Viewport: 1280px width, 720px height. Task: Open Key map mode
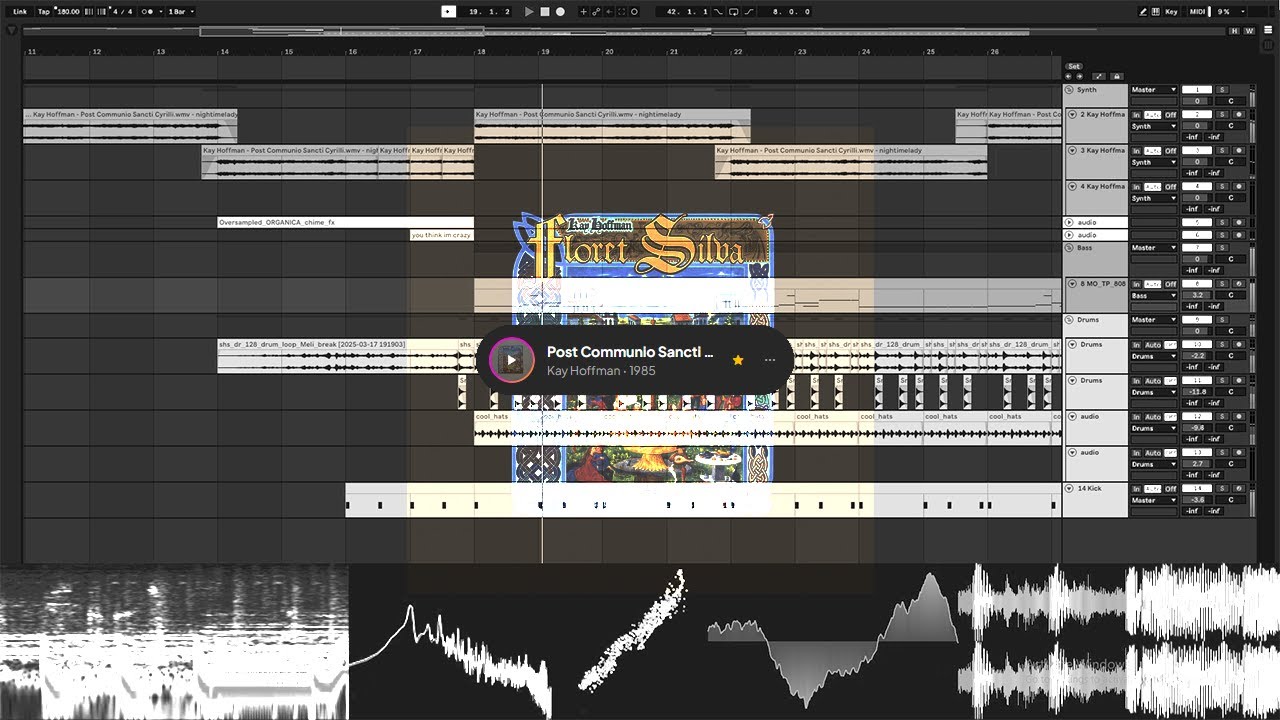click(x=1171, y=12)
